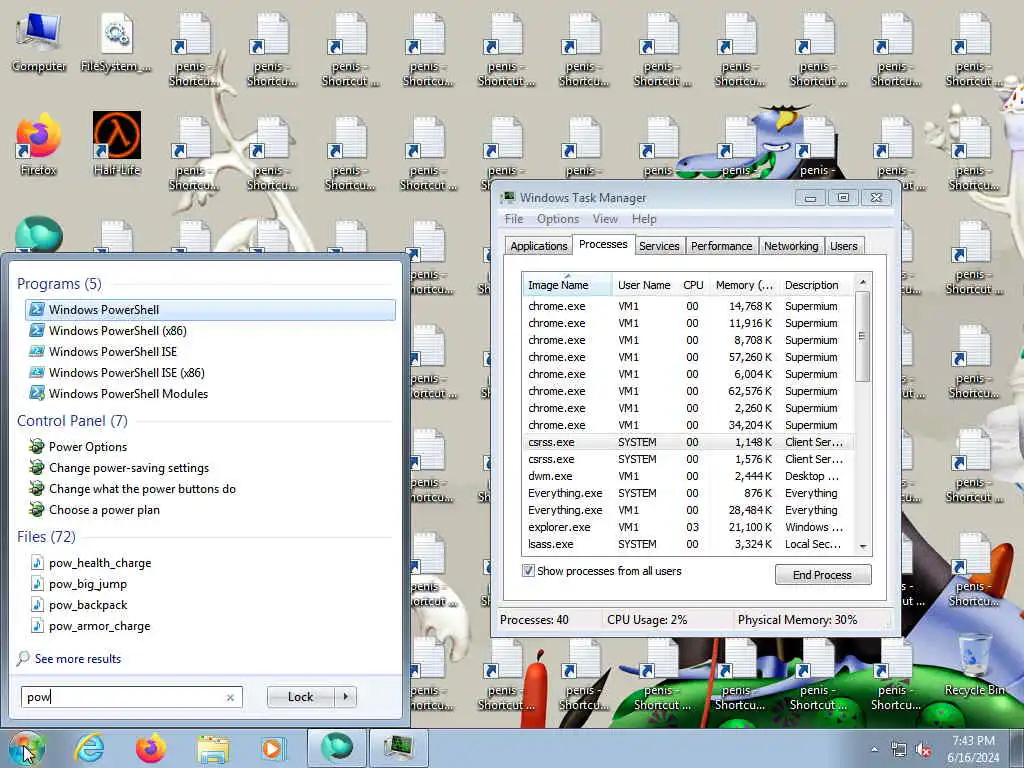Click the network tray icon
1024x768 pixels.
[899, 750]
